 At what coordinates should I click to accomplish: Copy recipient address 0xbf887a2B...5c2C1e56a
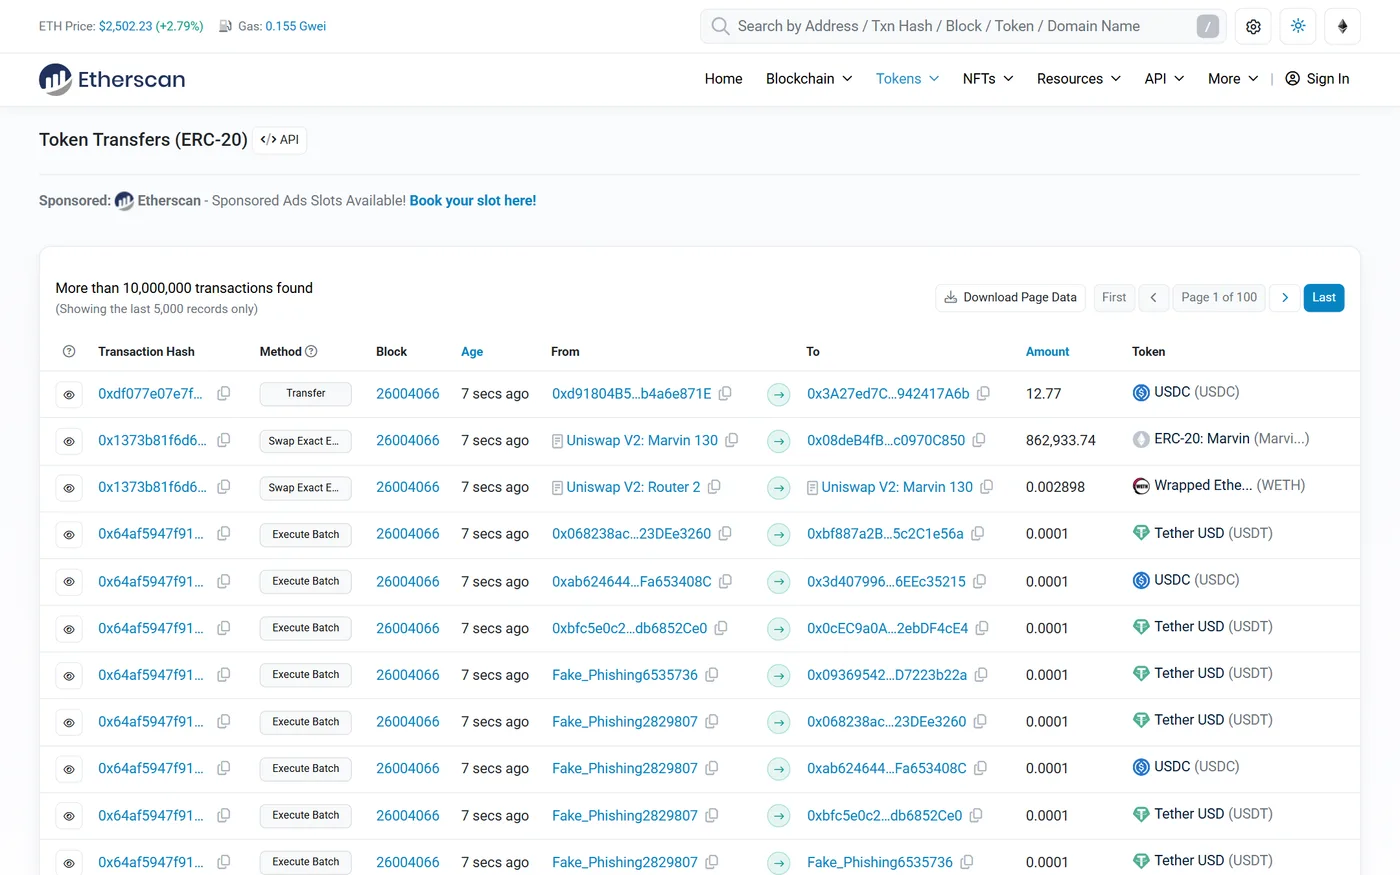pyautogui.click(x=977, y=534)
